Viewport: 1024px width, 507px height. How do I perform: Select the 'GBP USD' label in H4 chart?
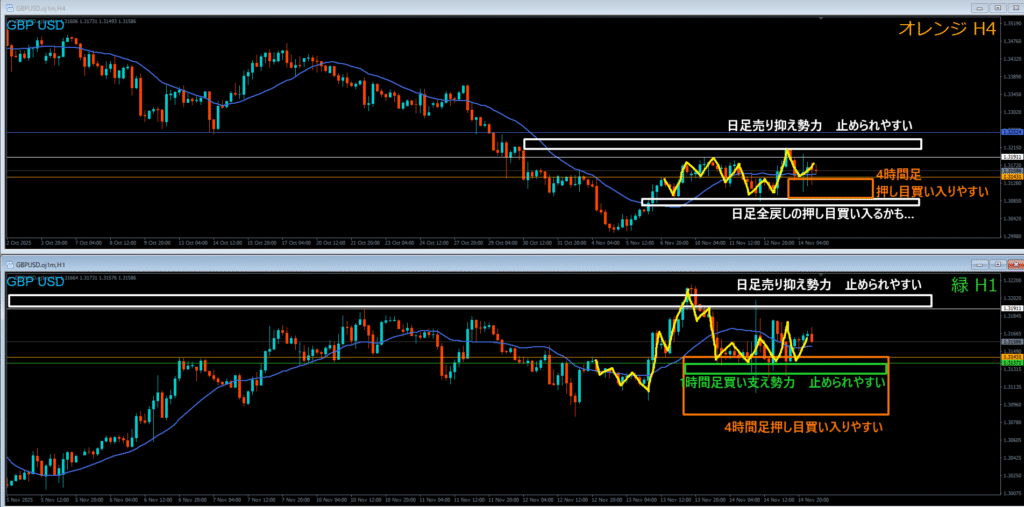[x=35, y=25]
